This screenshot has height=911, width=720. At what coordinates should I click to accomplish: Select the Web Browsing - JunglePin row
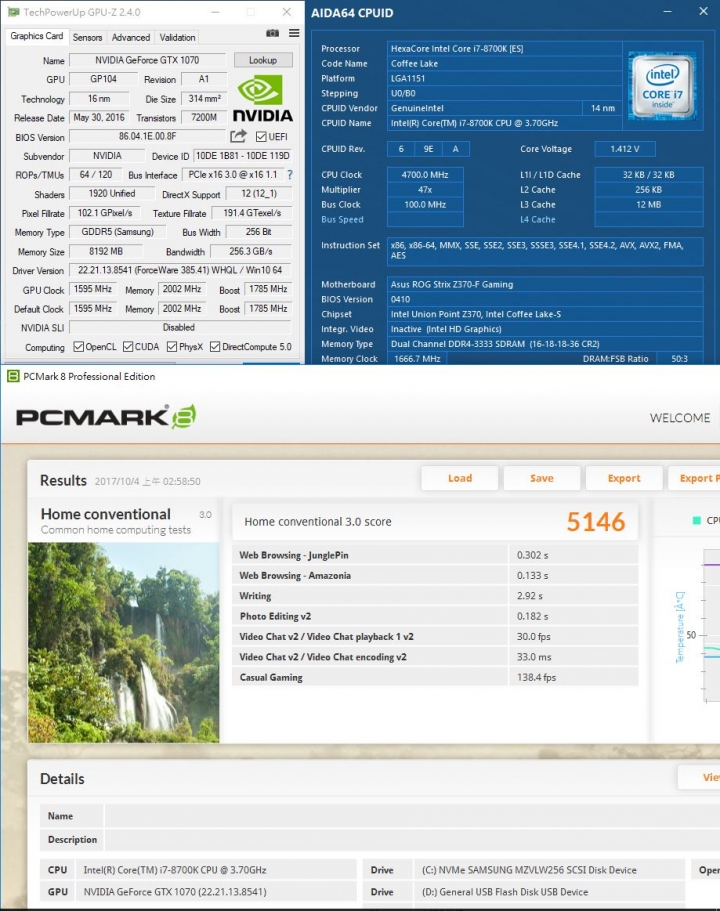[x=435, y=555]
